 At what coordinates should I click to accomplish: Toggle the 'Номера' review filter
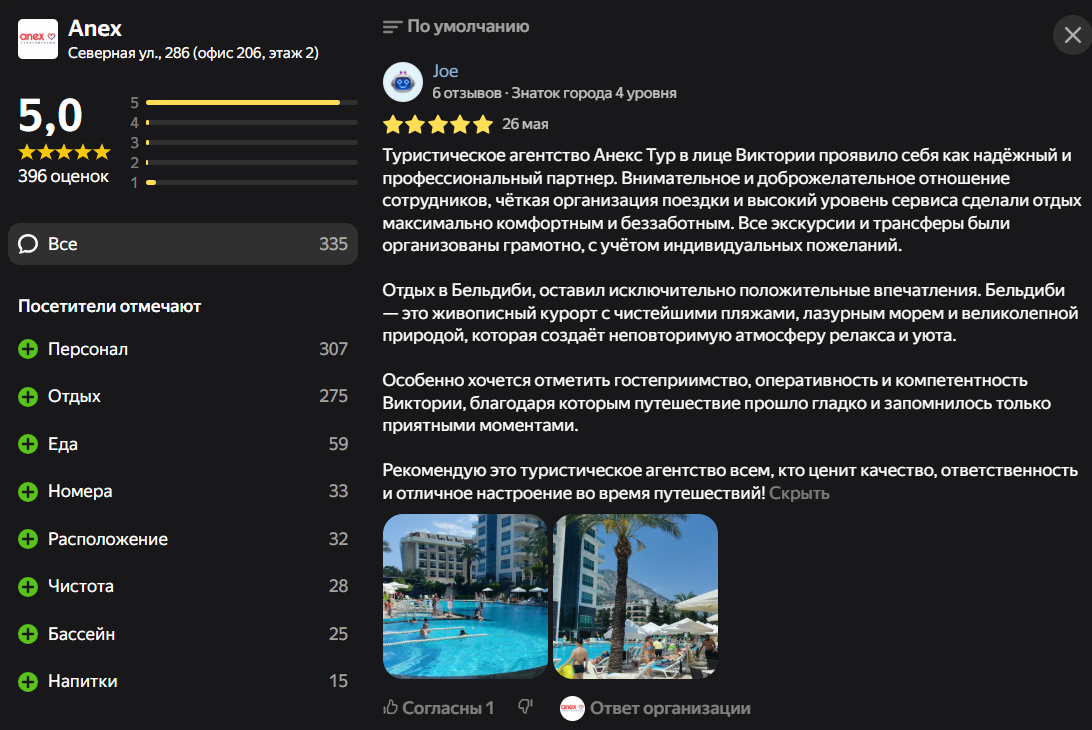click(80, 491)
